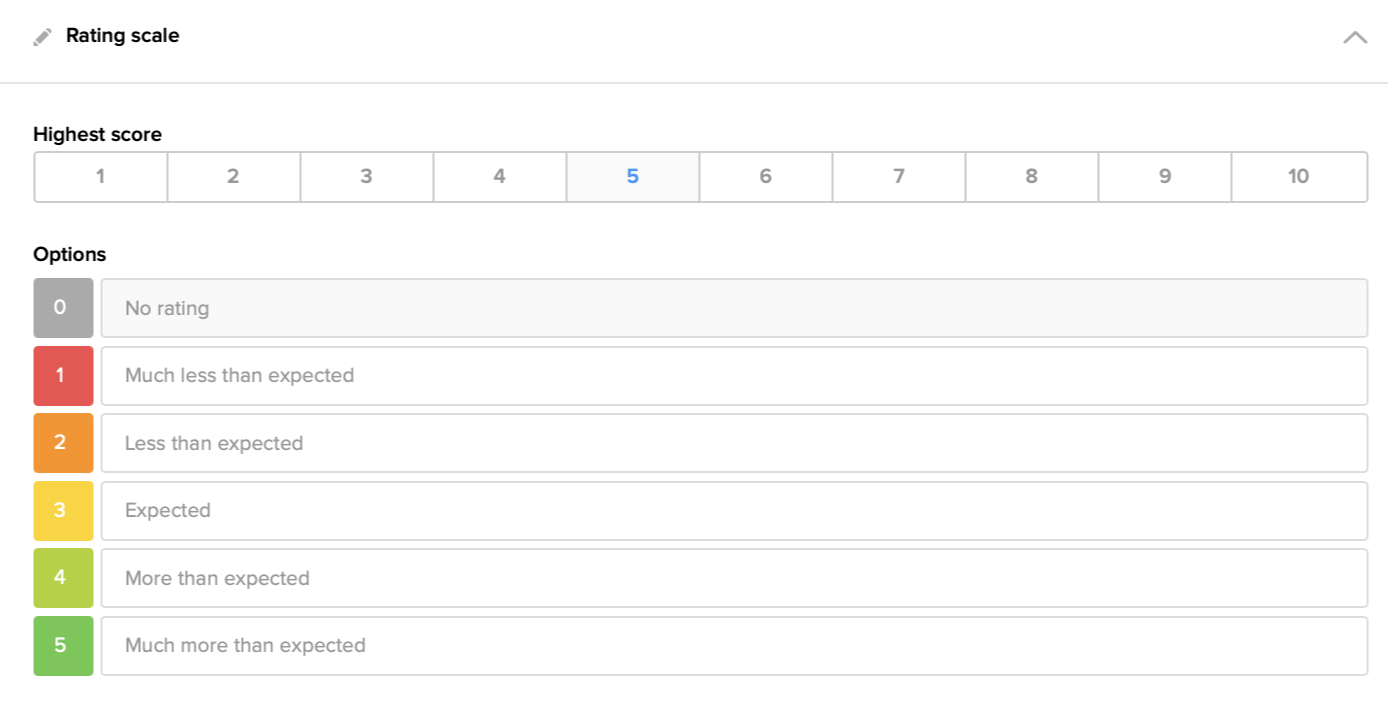Click the orange 2 rating swatch
The width and height of the screenshot is (1388, 708).
click(x=63, y=443)
